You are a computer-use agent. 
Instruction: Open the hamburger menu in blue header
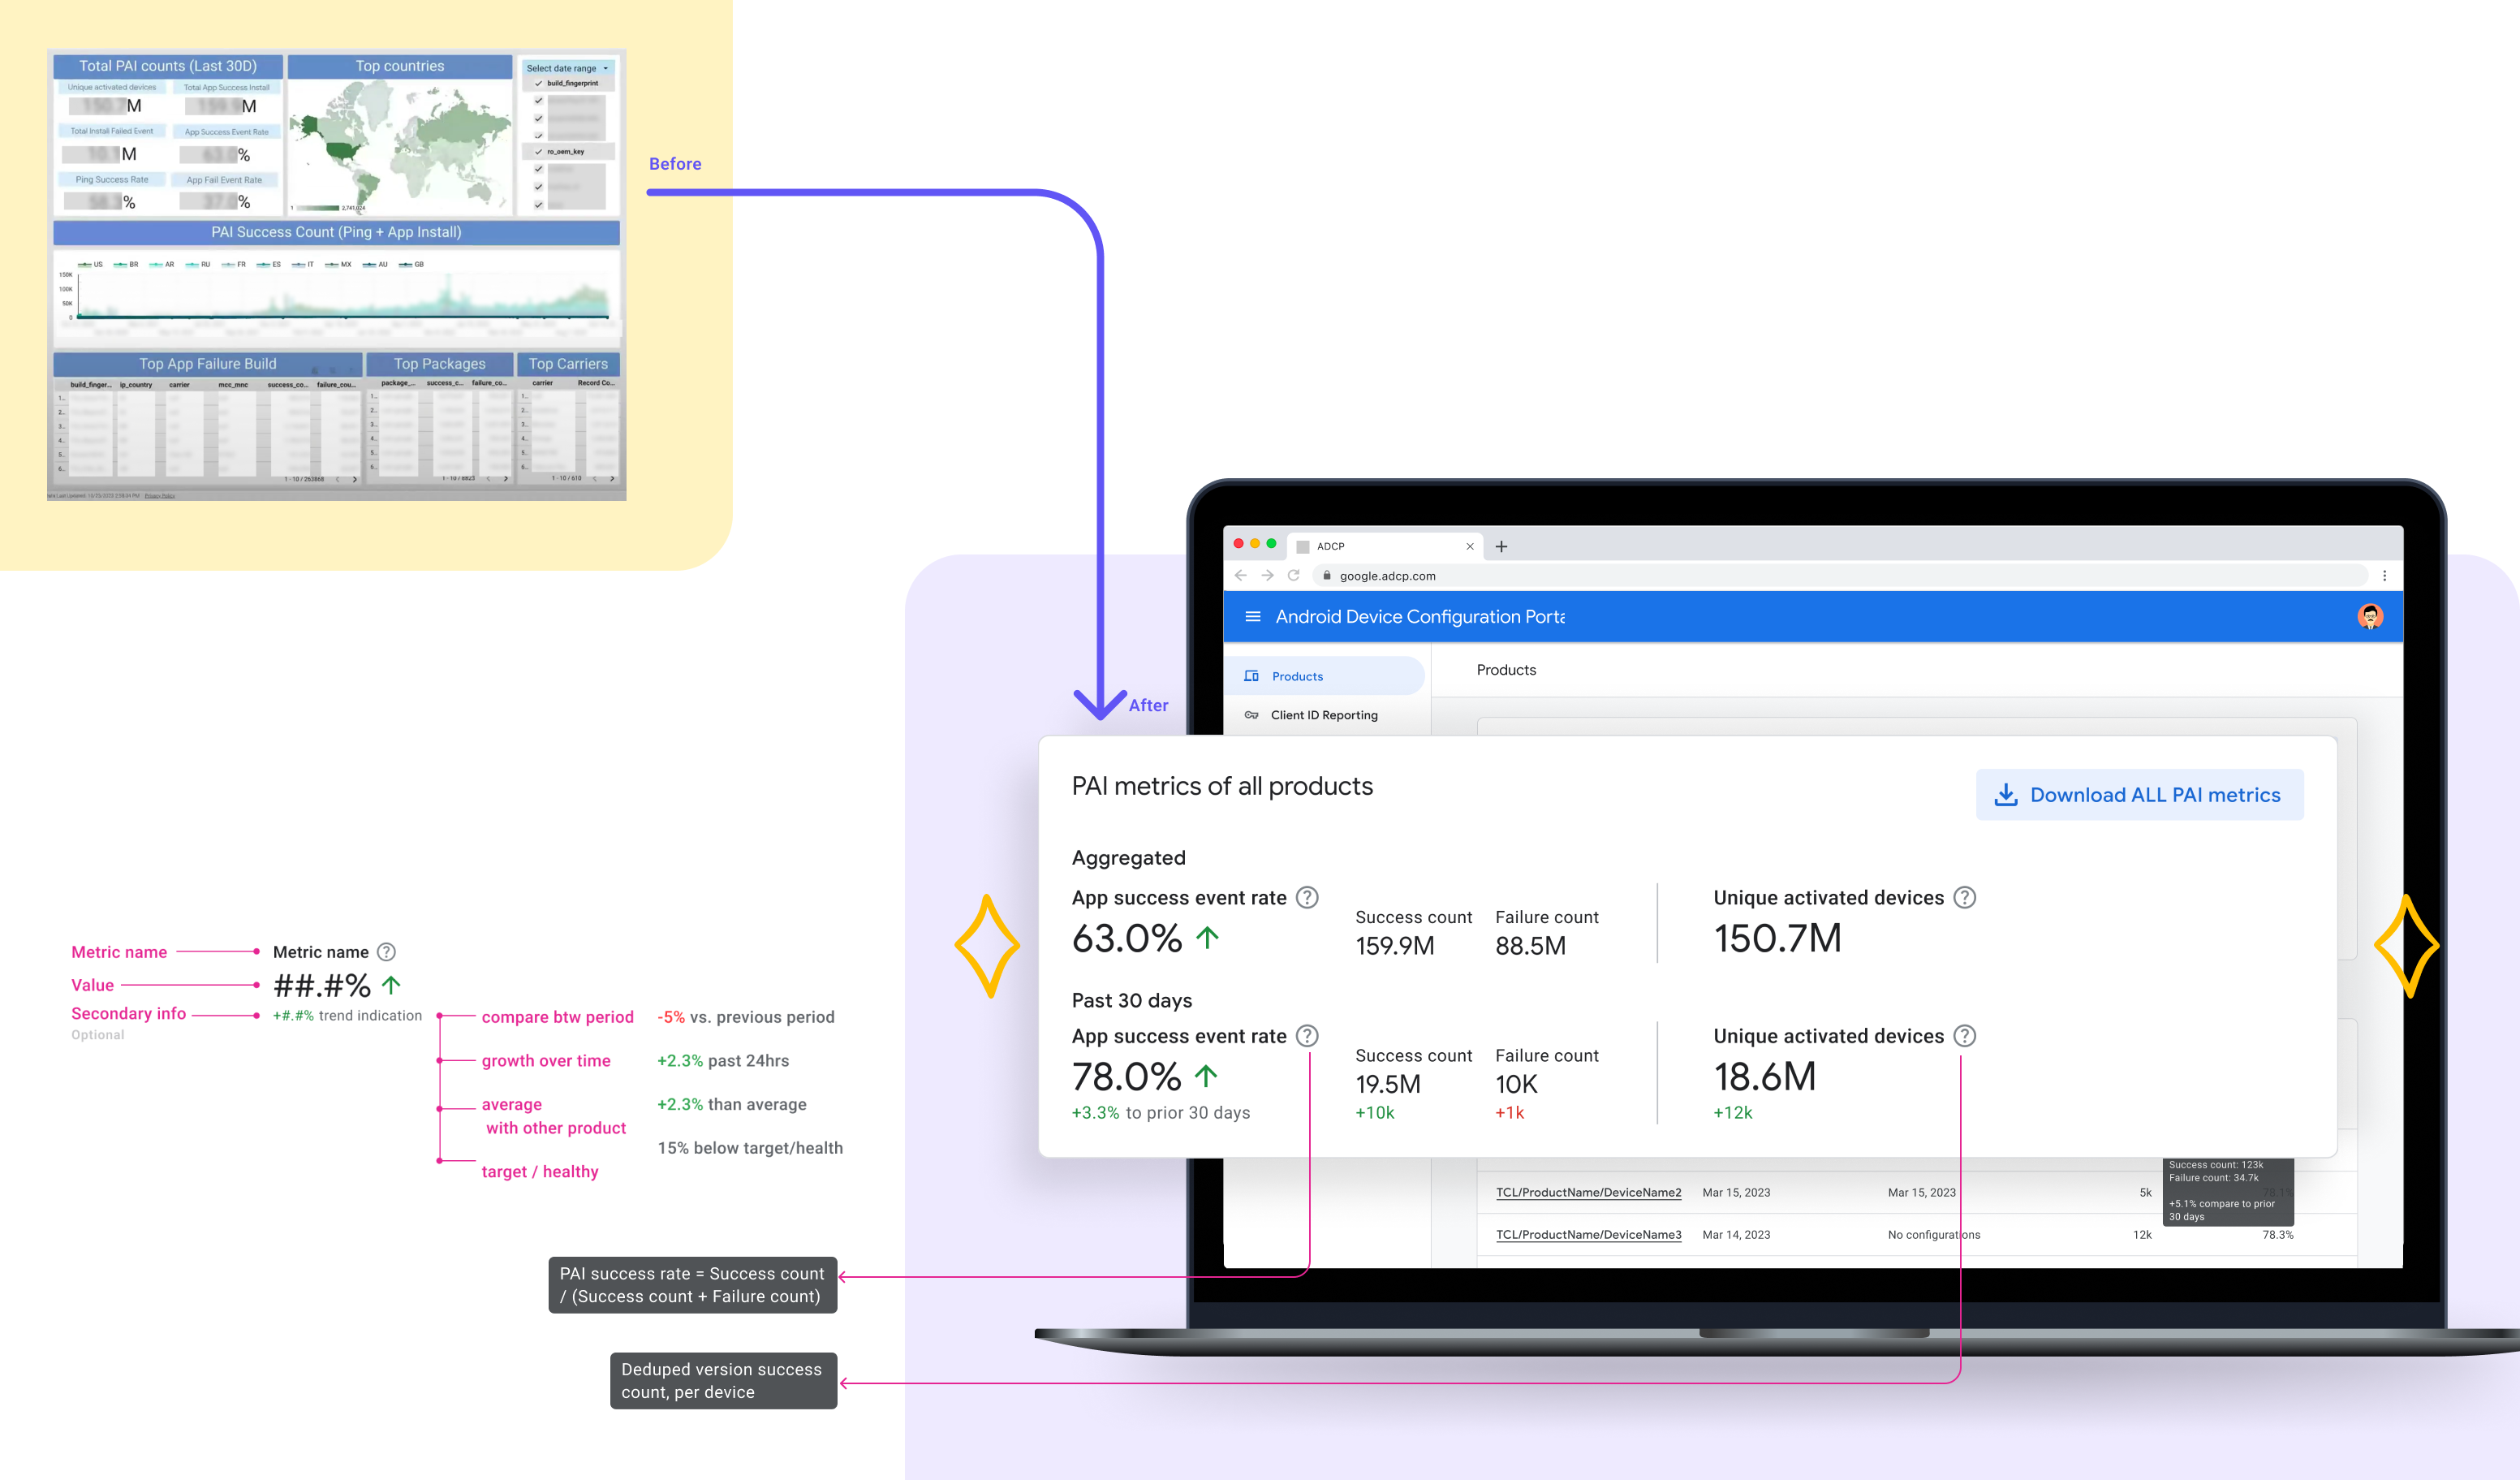pyautogui.click(x=1252, y=617)
